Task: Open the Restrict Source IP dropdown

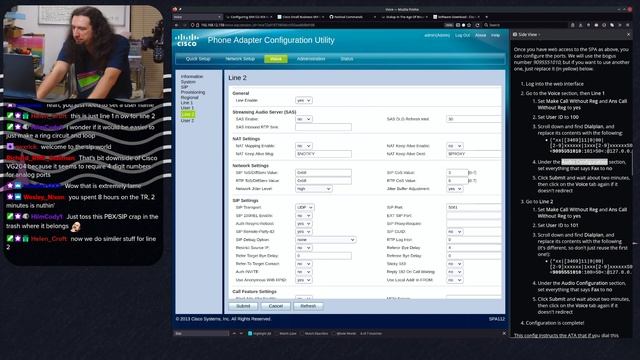Action: 304,248
